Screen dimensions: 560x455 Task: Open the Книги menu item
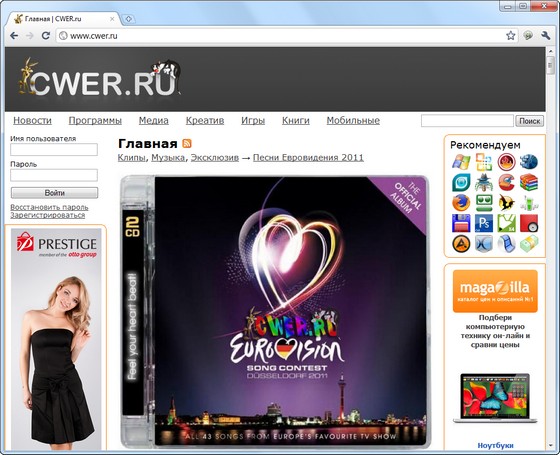(296, 121)
